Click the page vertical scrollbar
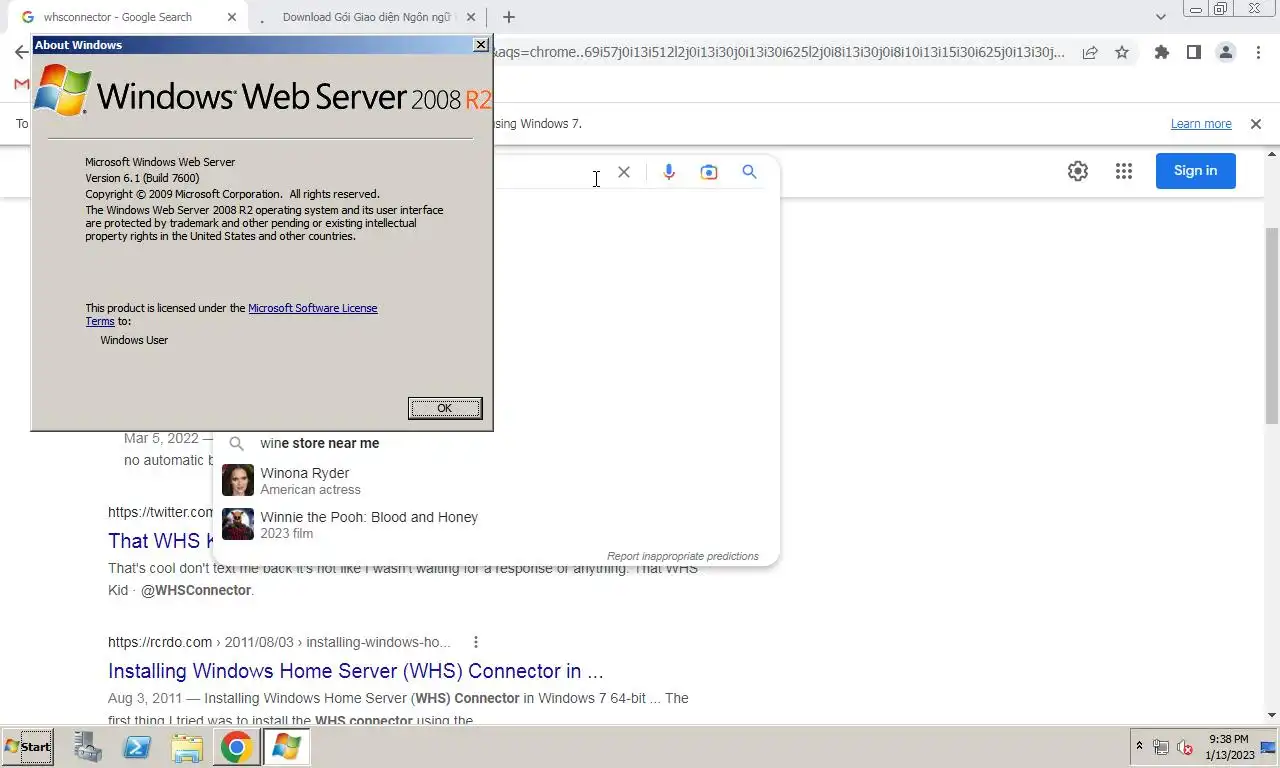Screen dimensions: 1280x768 coord(1272,324)
